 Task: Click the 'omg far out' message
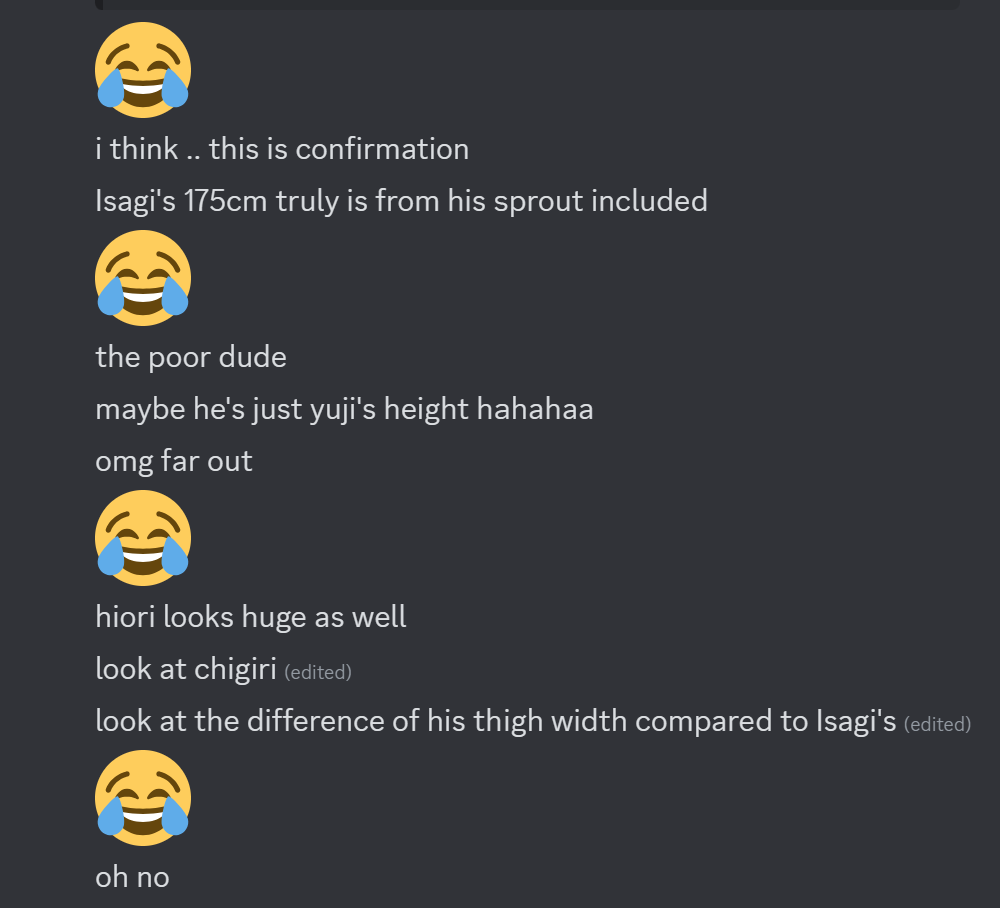click(x=173, y=462)
